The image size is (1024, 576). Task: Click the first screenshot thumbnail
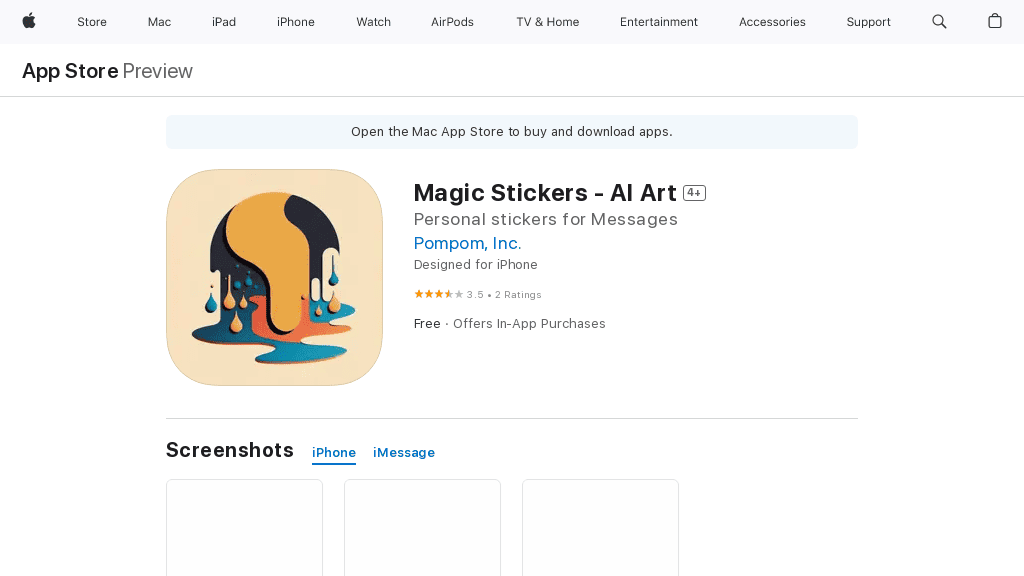pyautogui.click(x=244, y=527)
